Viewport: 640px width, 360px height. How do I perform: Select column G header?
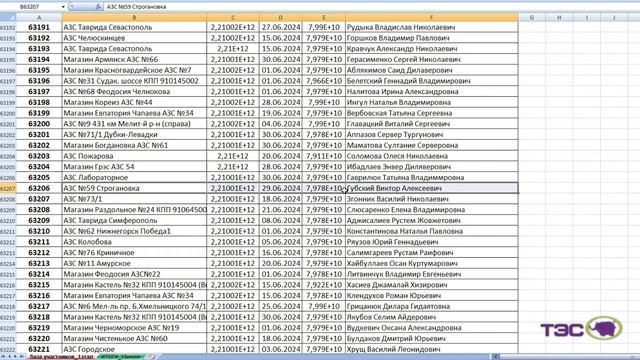[532, 17]
